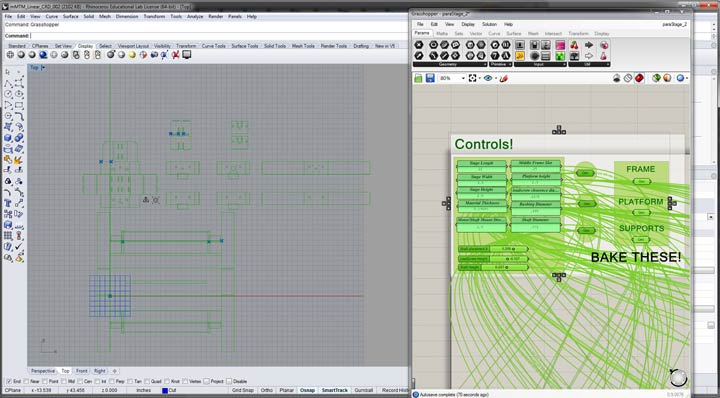Click the orange sphere preview icon in Grasshopper toolbar
Viewport: 720px width, 398px height.
[667, 78]
